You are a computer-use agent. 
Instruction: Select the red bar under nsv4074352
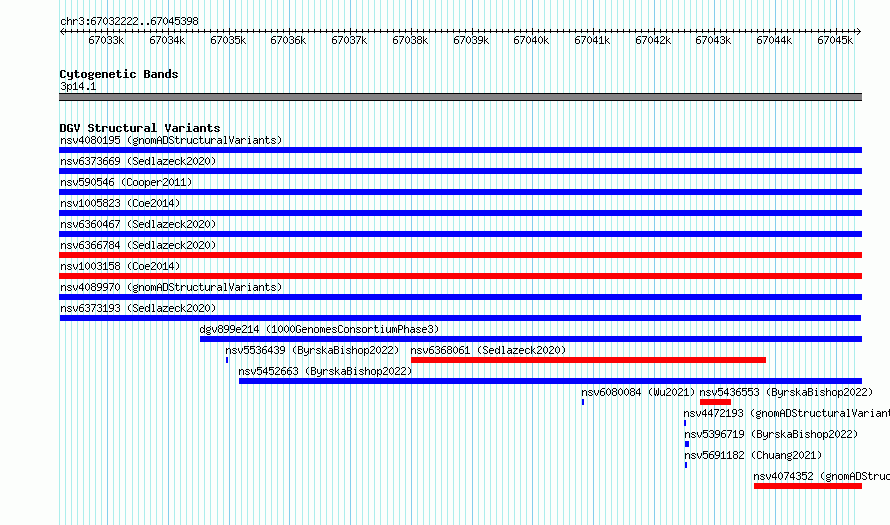pyautogui.click(x=808, y=486)
